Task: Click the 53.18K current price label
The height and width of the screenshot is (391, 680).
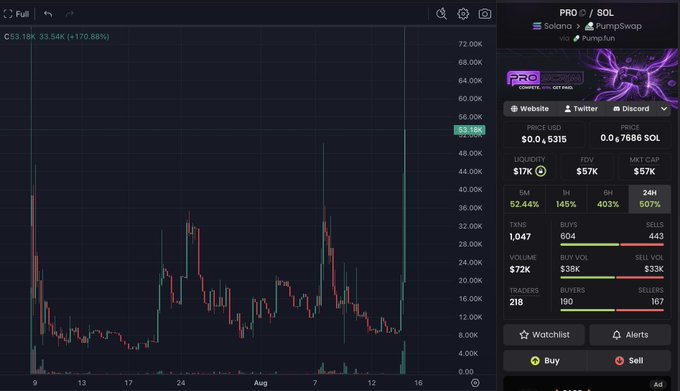Action: click(x=470, y=130)
